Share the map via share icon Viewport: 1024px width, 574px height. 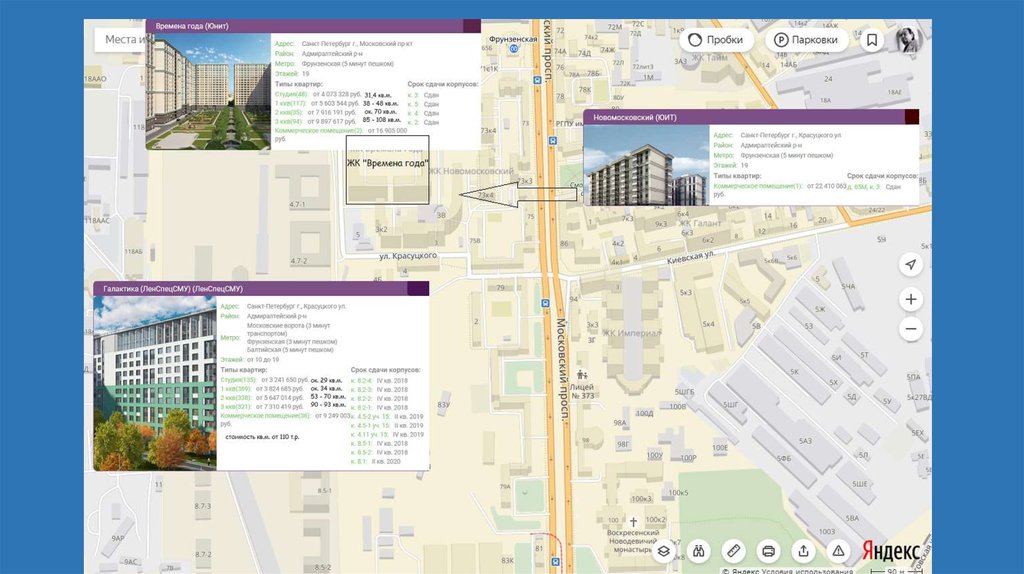coord(803,551)
